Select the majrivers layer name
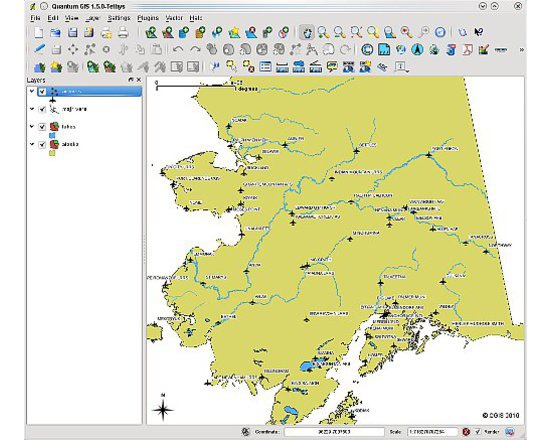Screen dimensions: 550x440 (x=74, y=109)
